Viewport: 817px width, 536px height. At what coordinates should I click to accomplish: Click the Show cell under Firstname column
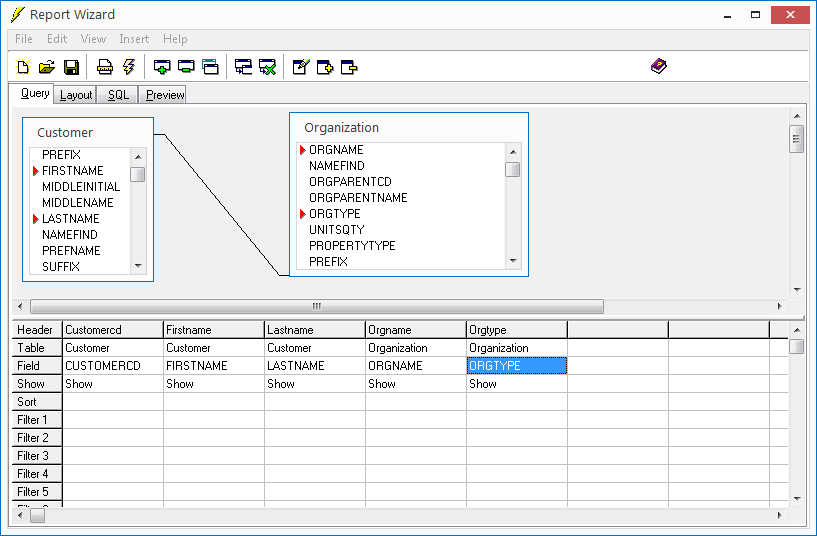click(x=214, y=384)
